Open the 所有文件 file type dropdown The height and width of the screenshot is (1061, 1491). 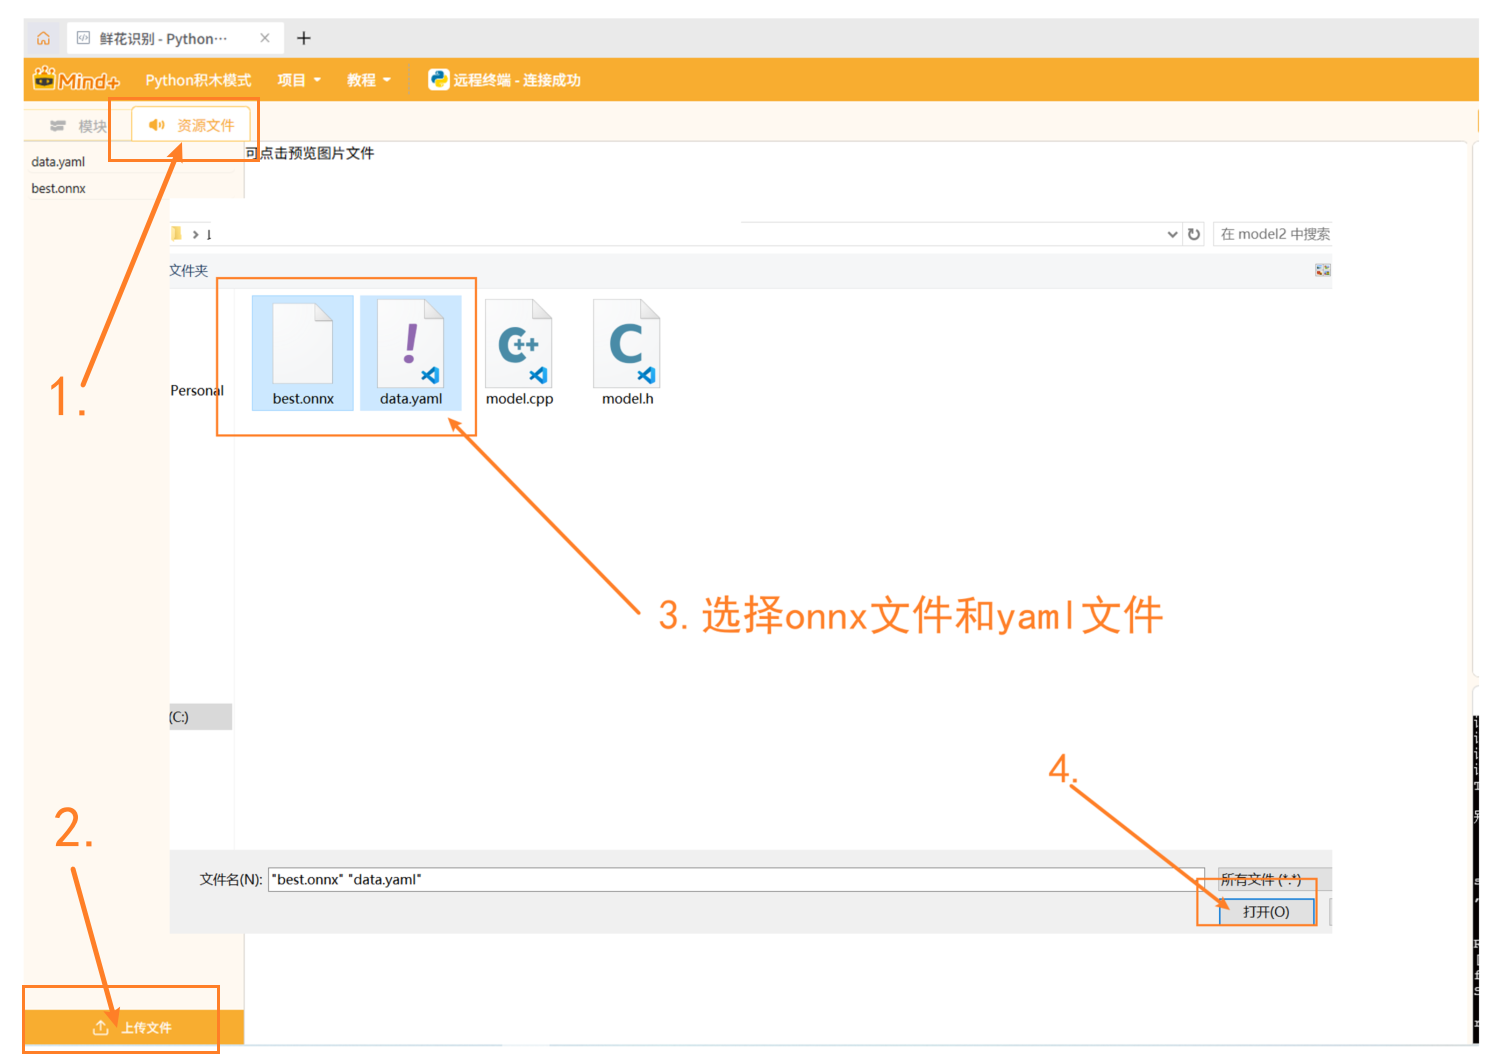coord(1273,880)
